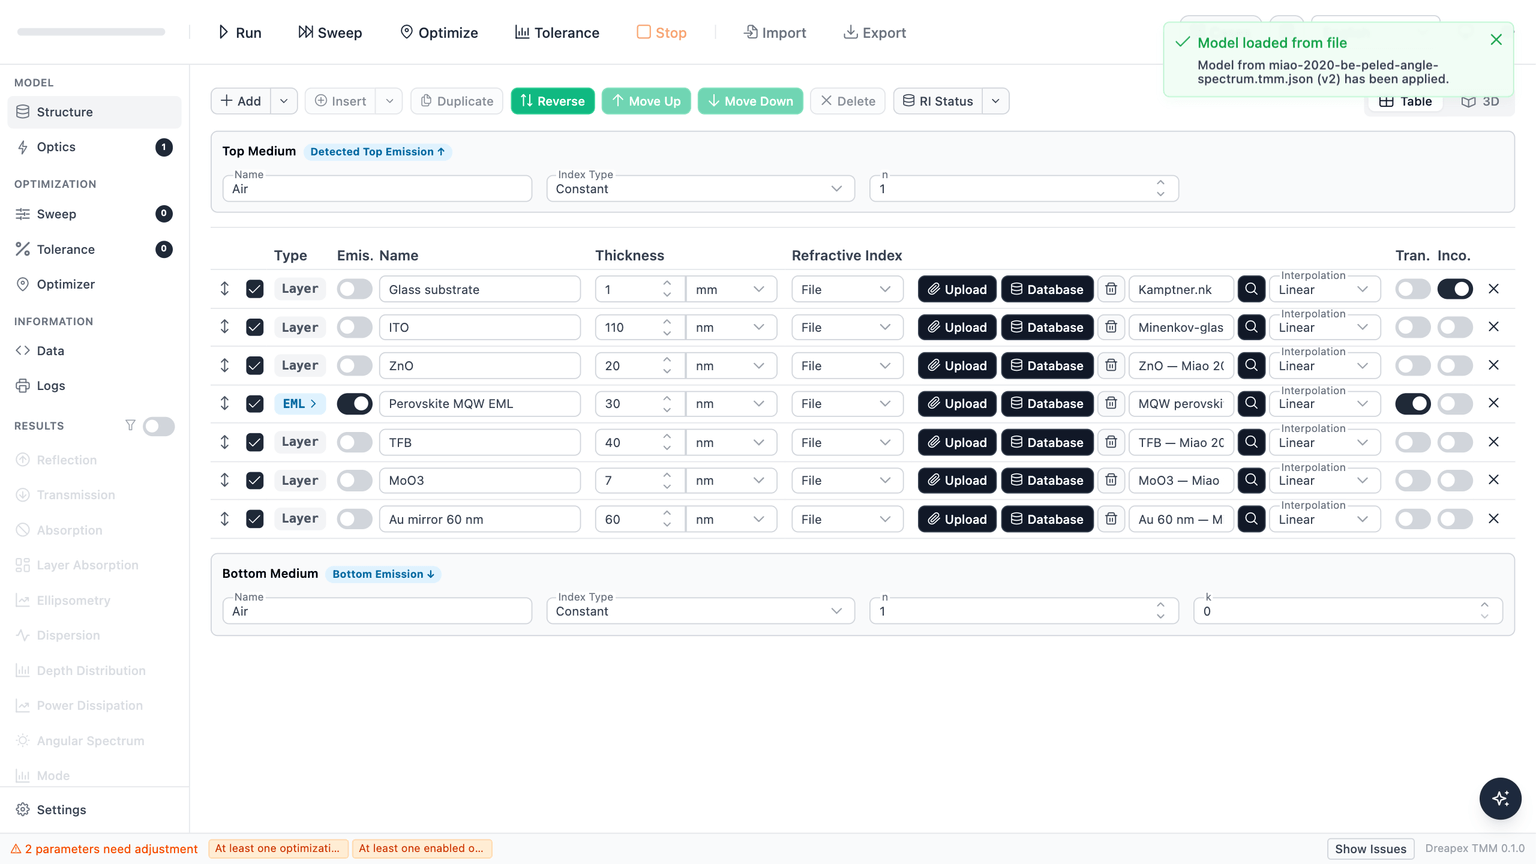Uncheck the Glass substrate layer checkbox
Screen dimensions: 1536x864
pyautogui.click(x=255, y=289)
